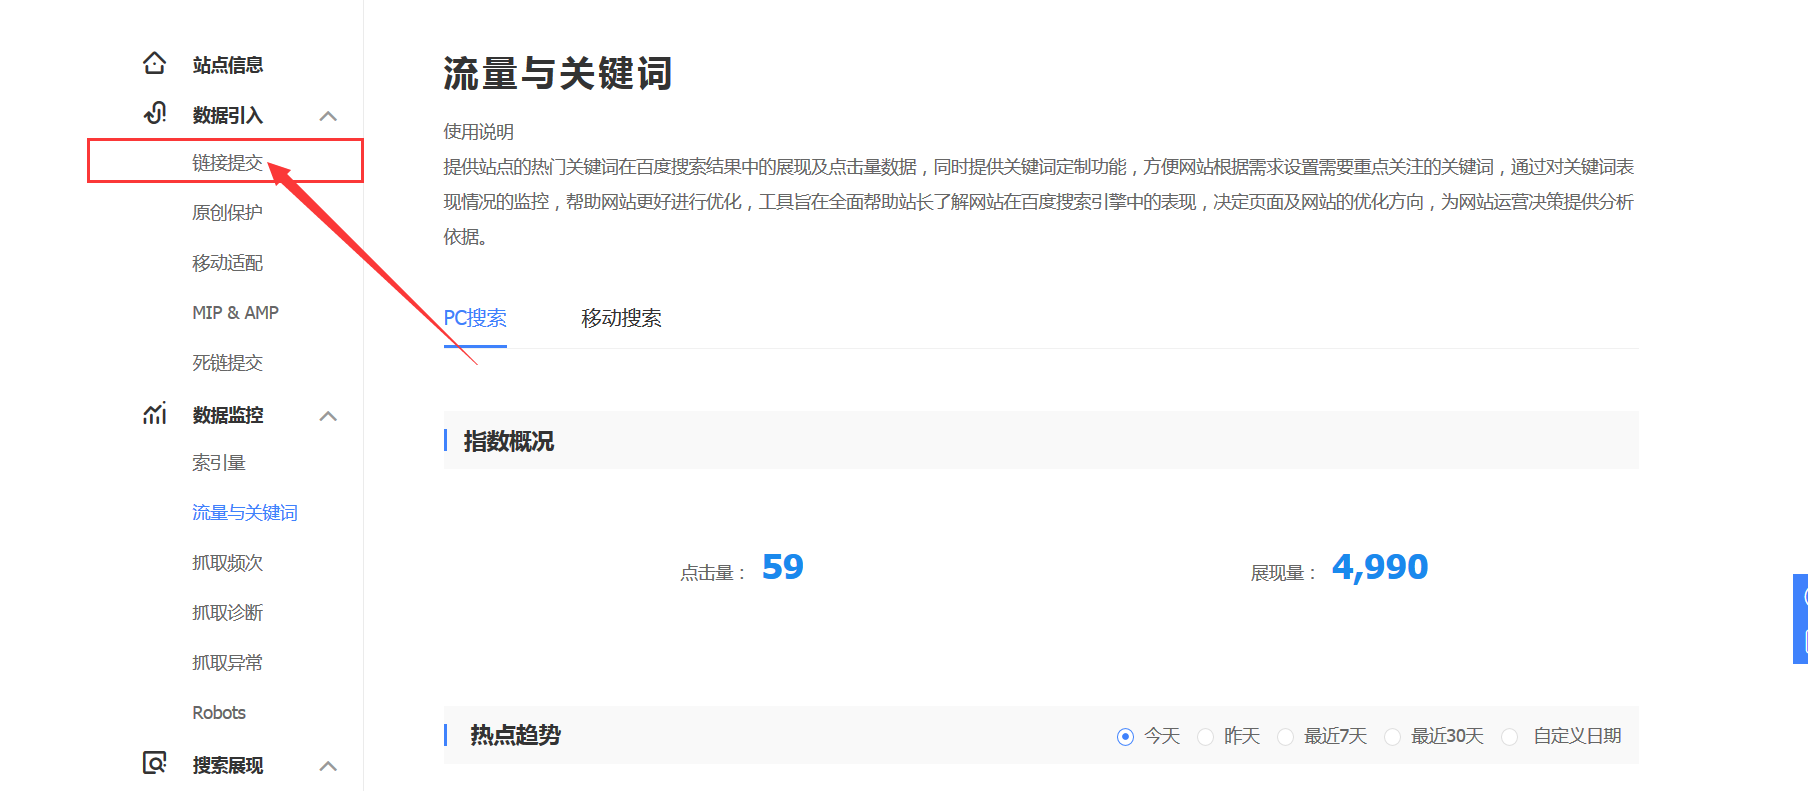
Task: Click the 数据监控 chart icon
Action: click(x=155, y=413)
